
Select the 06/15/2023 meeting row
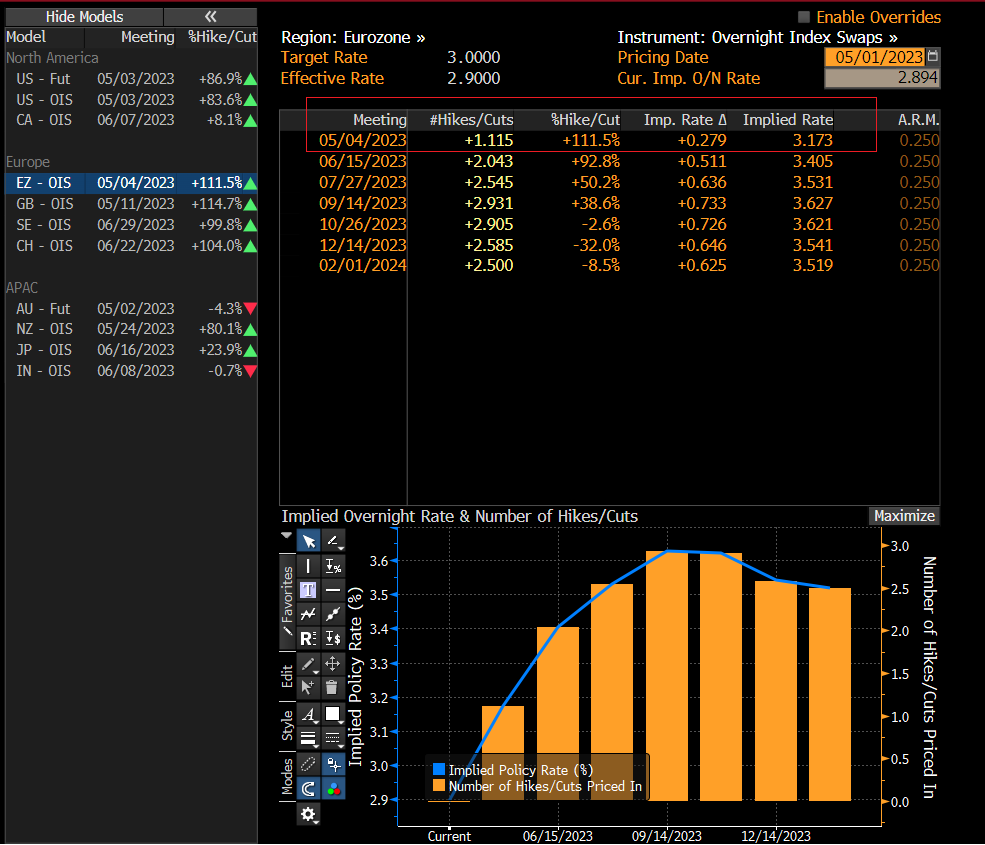pyautogui.click(x=609, y=161)
